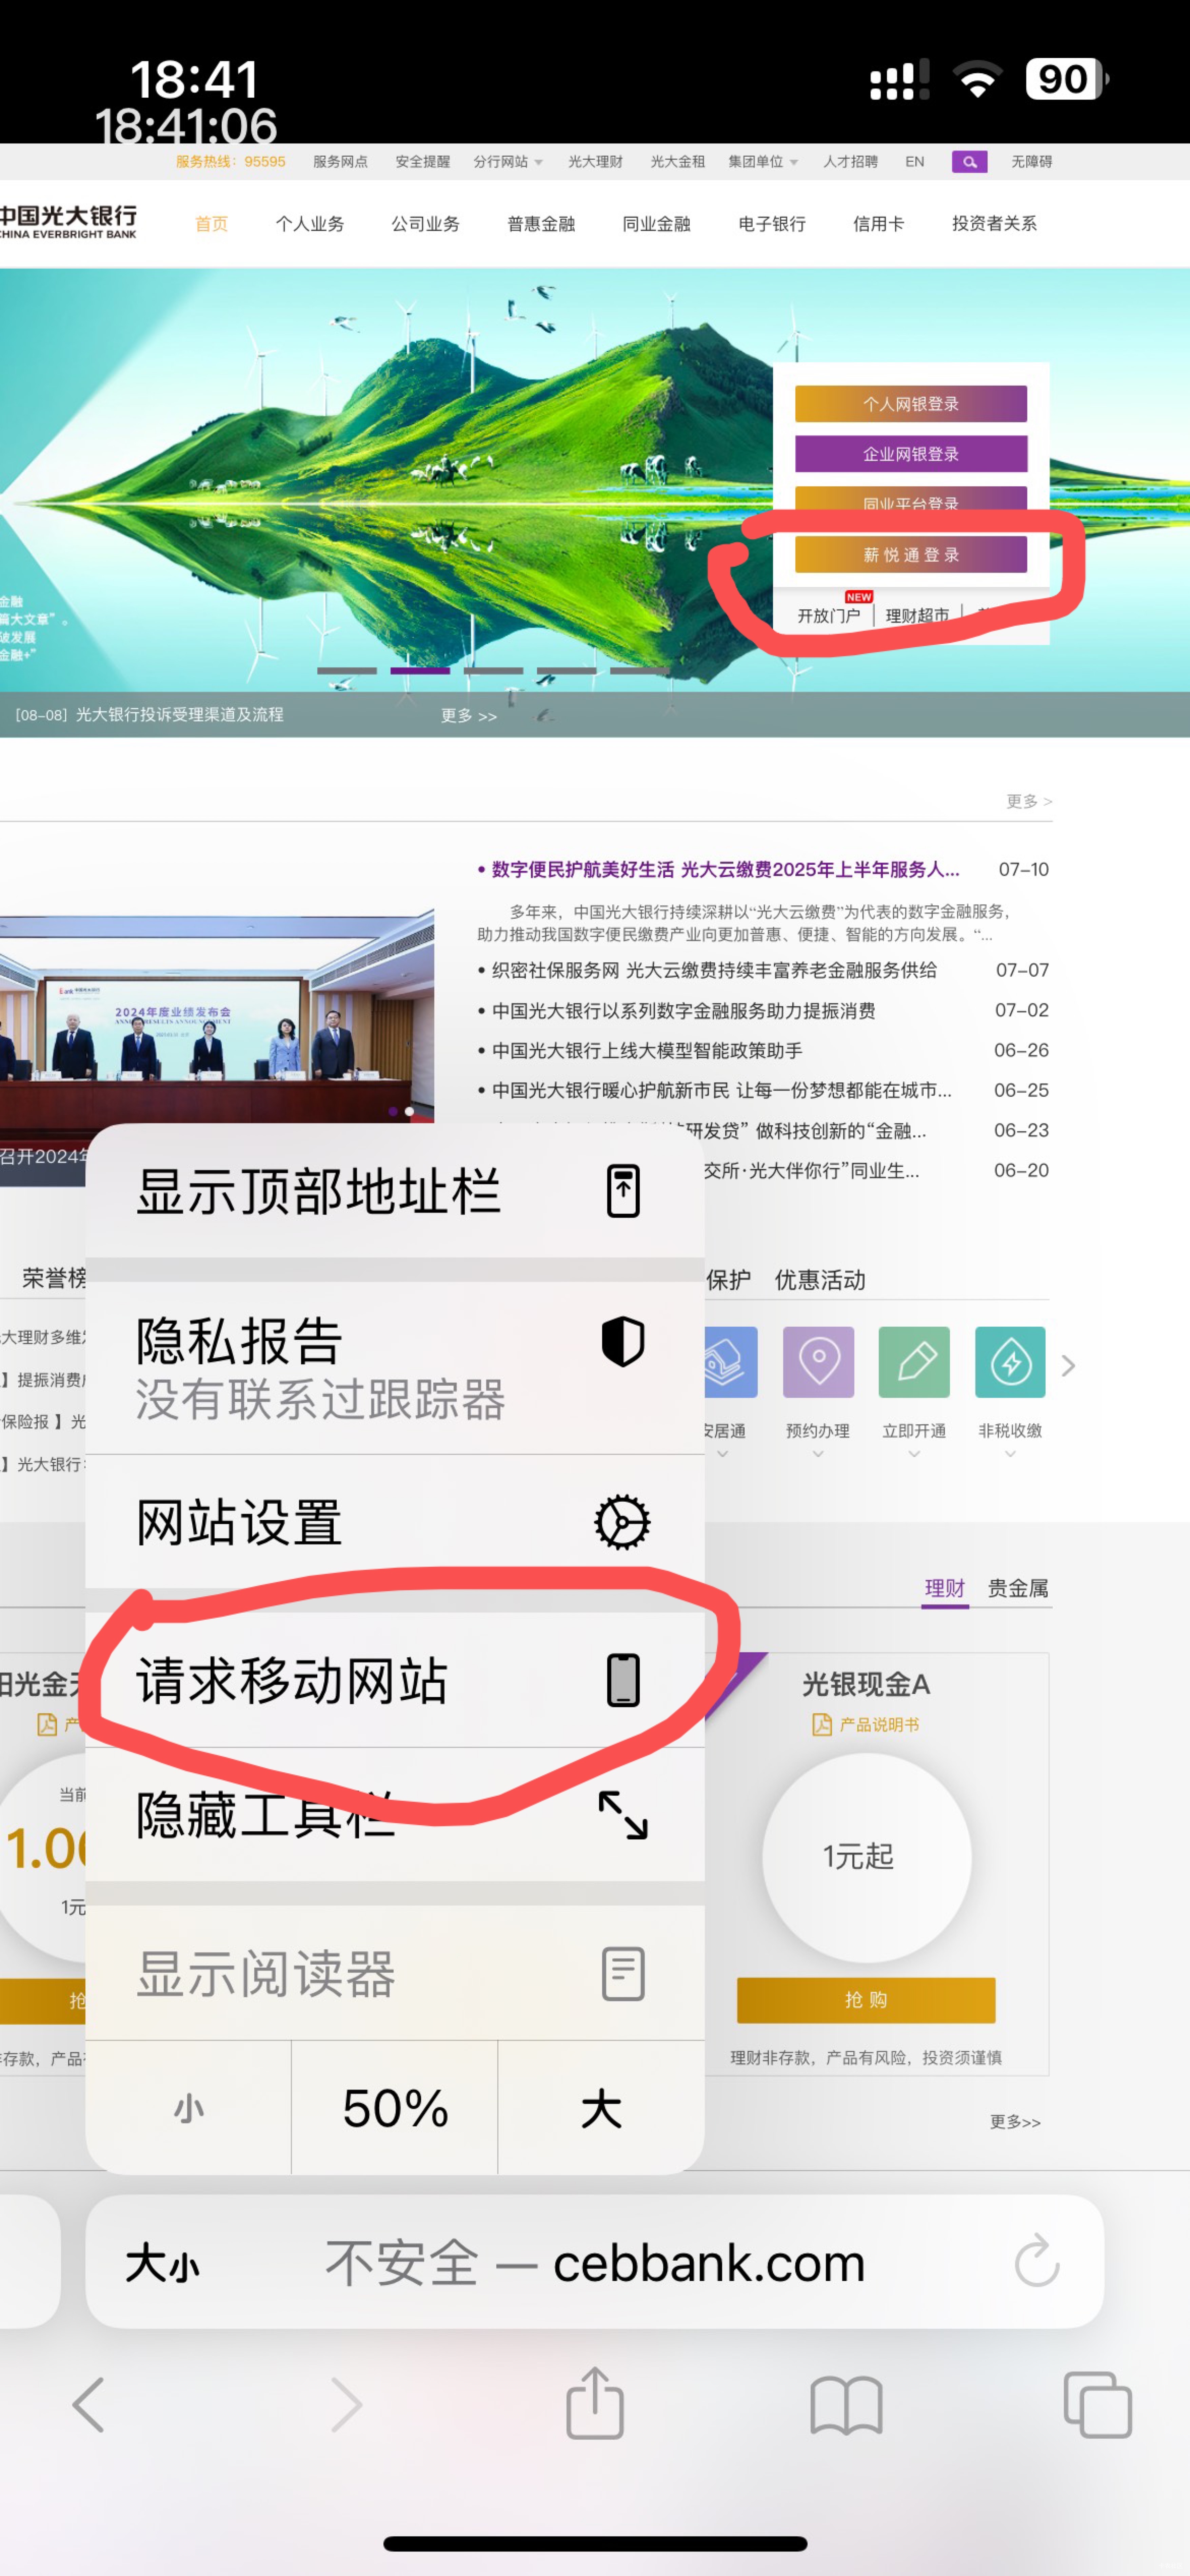Click the 抢购 button for 光银现金A
This screenshot has width=1190, height=2576.
point(866,2000)
